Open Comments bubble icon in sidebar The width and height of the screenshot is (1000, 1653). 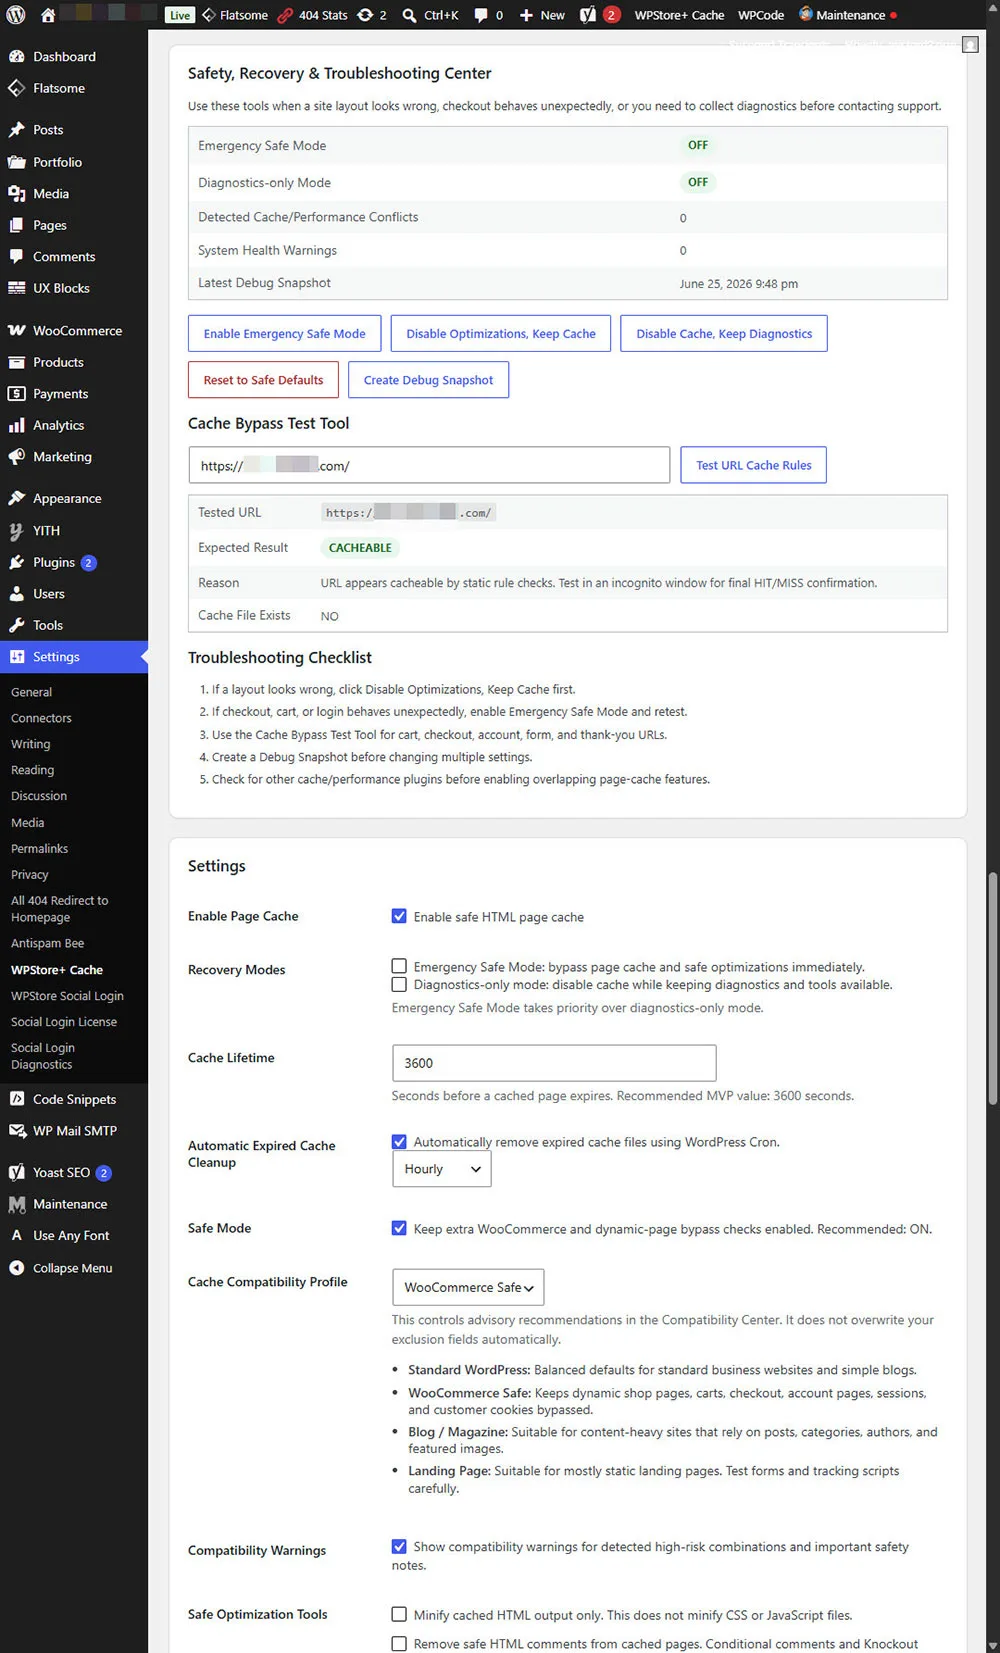pyautogui.click(x=17, y=257)
